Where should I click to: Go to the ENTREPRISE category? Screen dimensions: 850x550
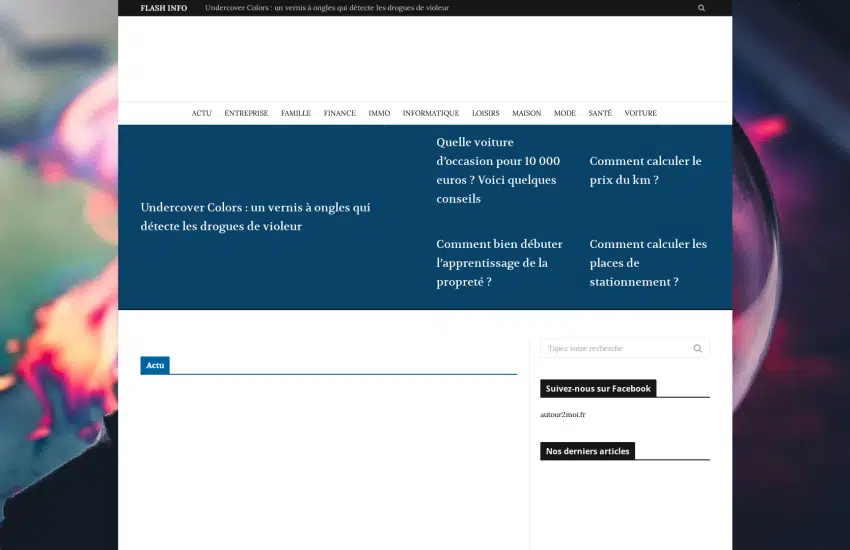point(246,114)
